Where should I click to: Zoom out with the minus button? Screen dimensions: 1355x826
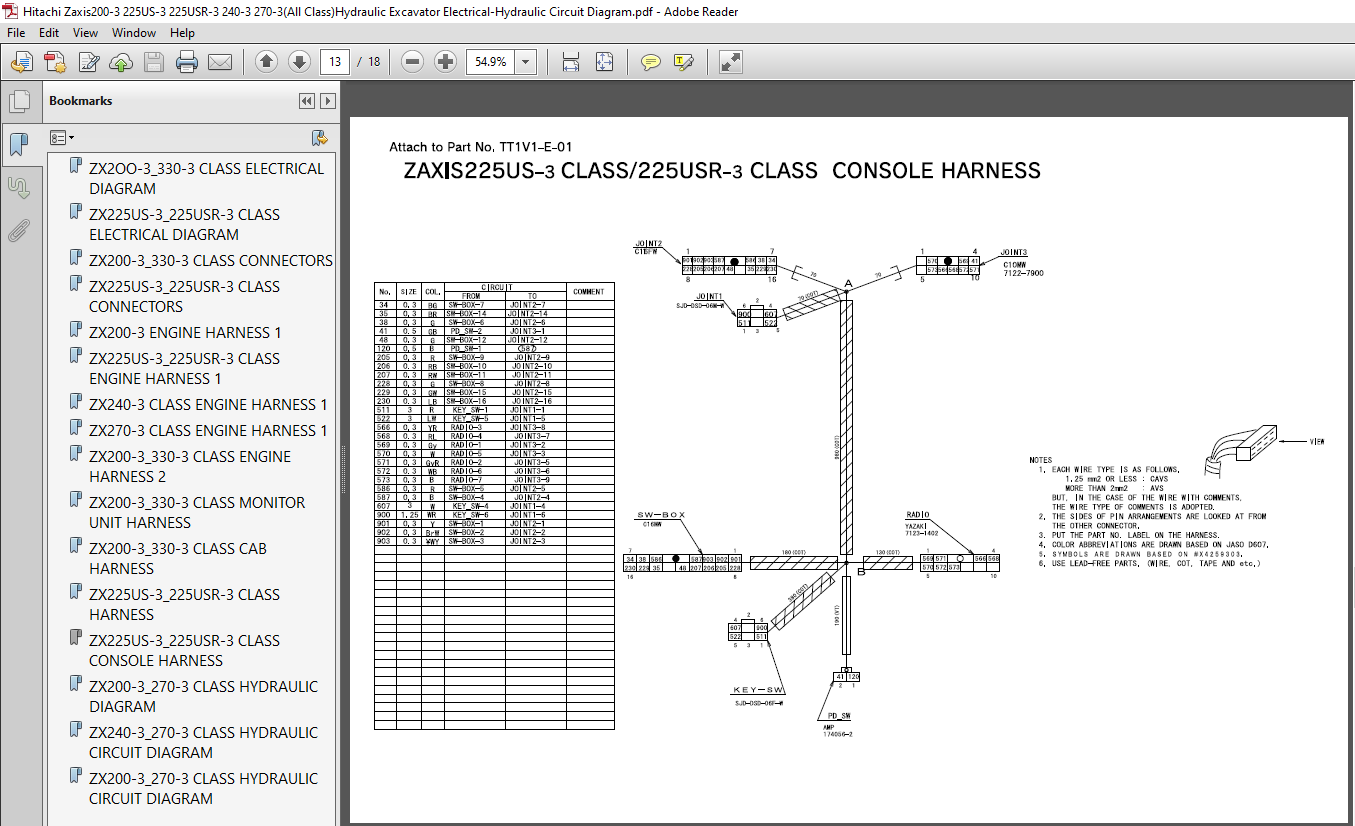(412, 62)
